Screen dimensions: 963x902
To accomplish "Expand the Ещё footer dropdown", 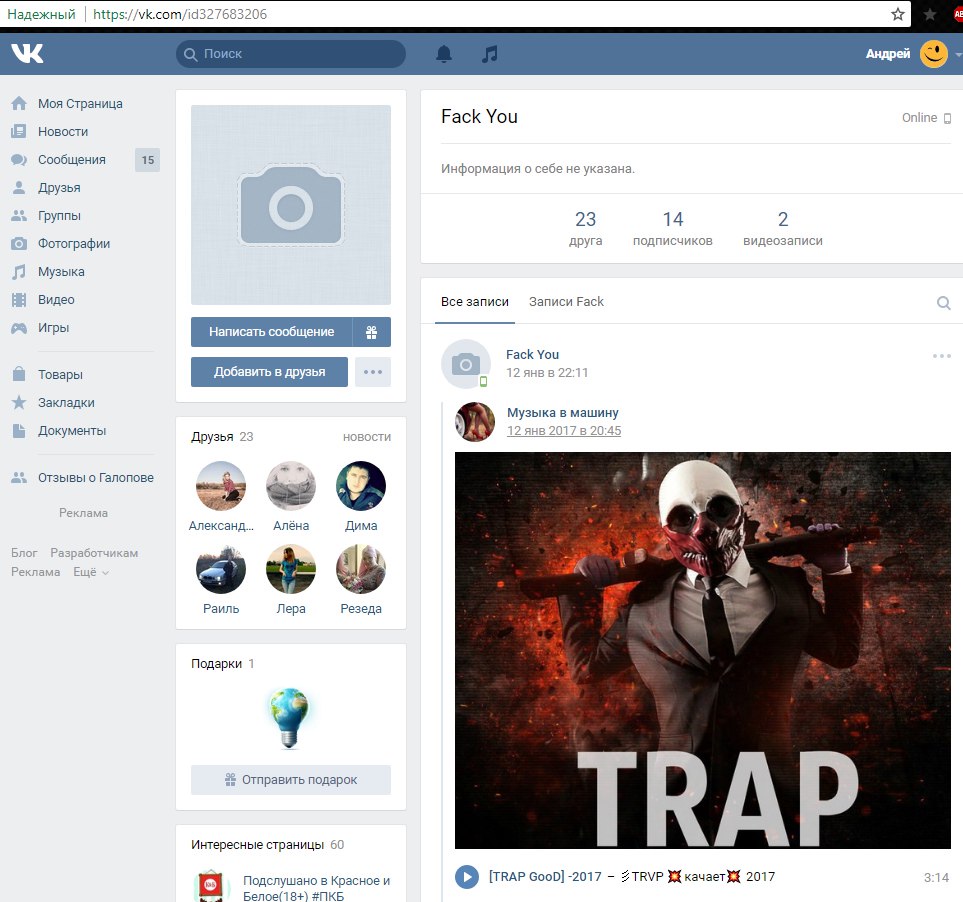I will click(x=90, y=572).
